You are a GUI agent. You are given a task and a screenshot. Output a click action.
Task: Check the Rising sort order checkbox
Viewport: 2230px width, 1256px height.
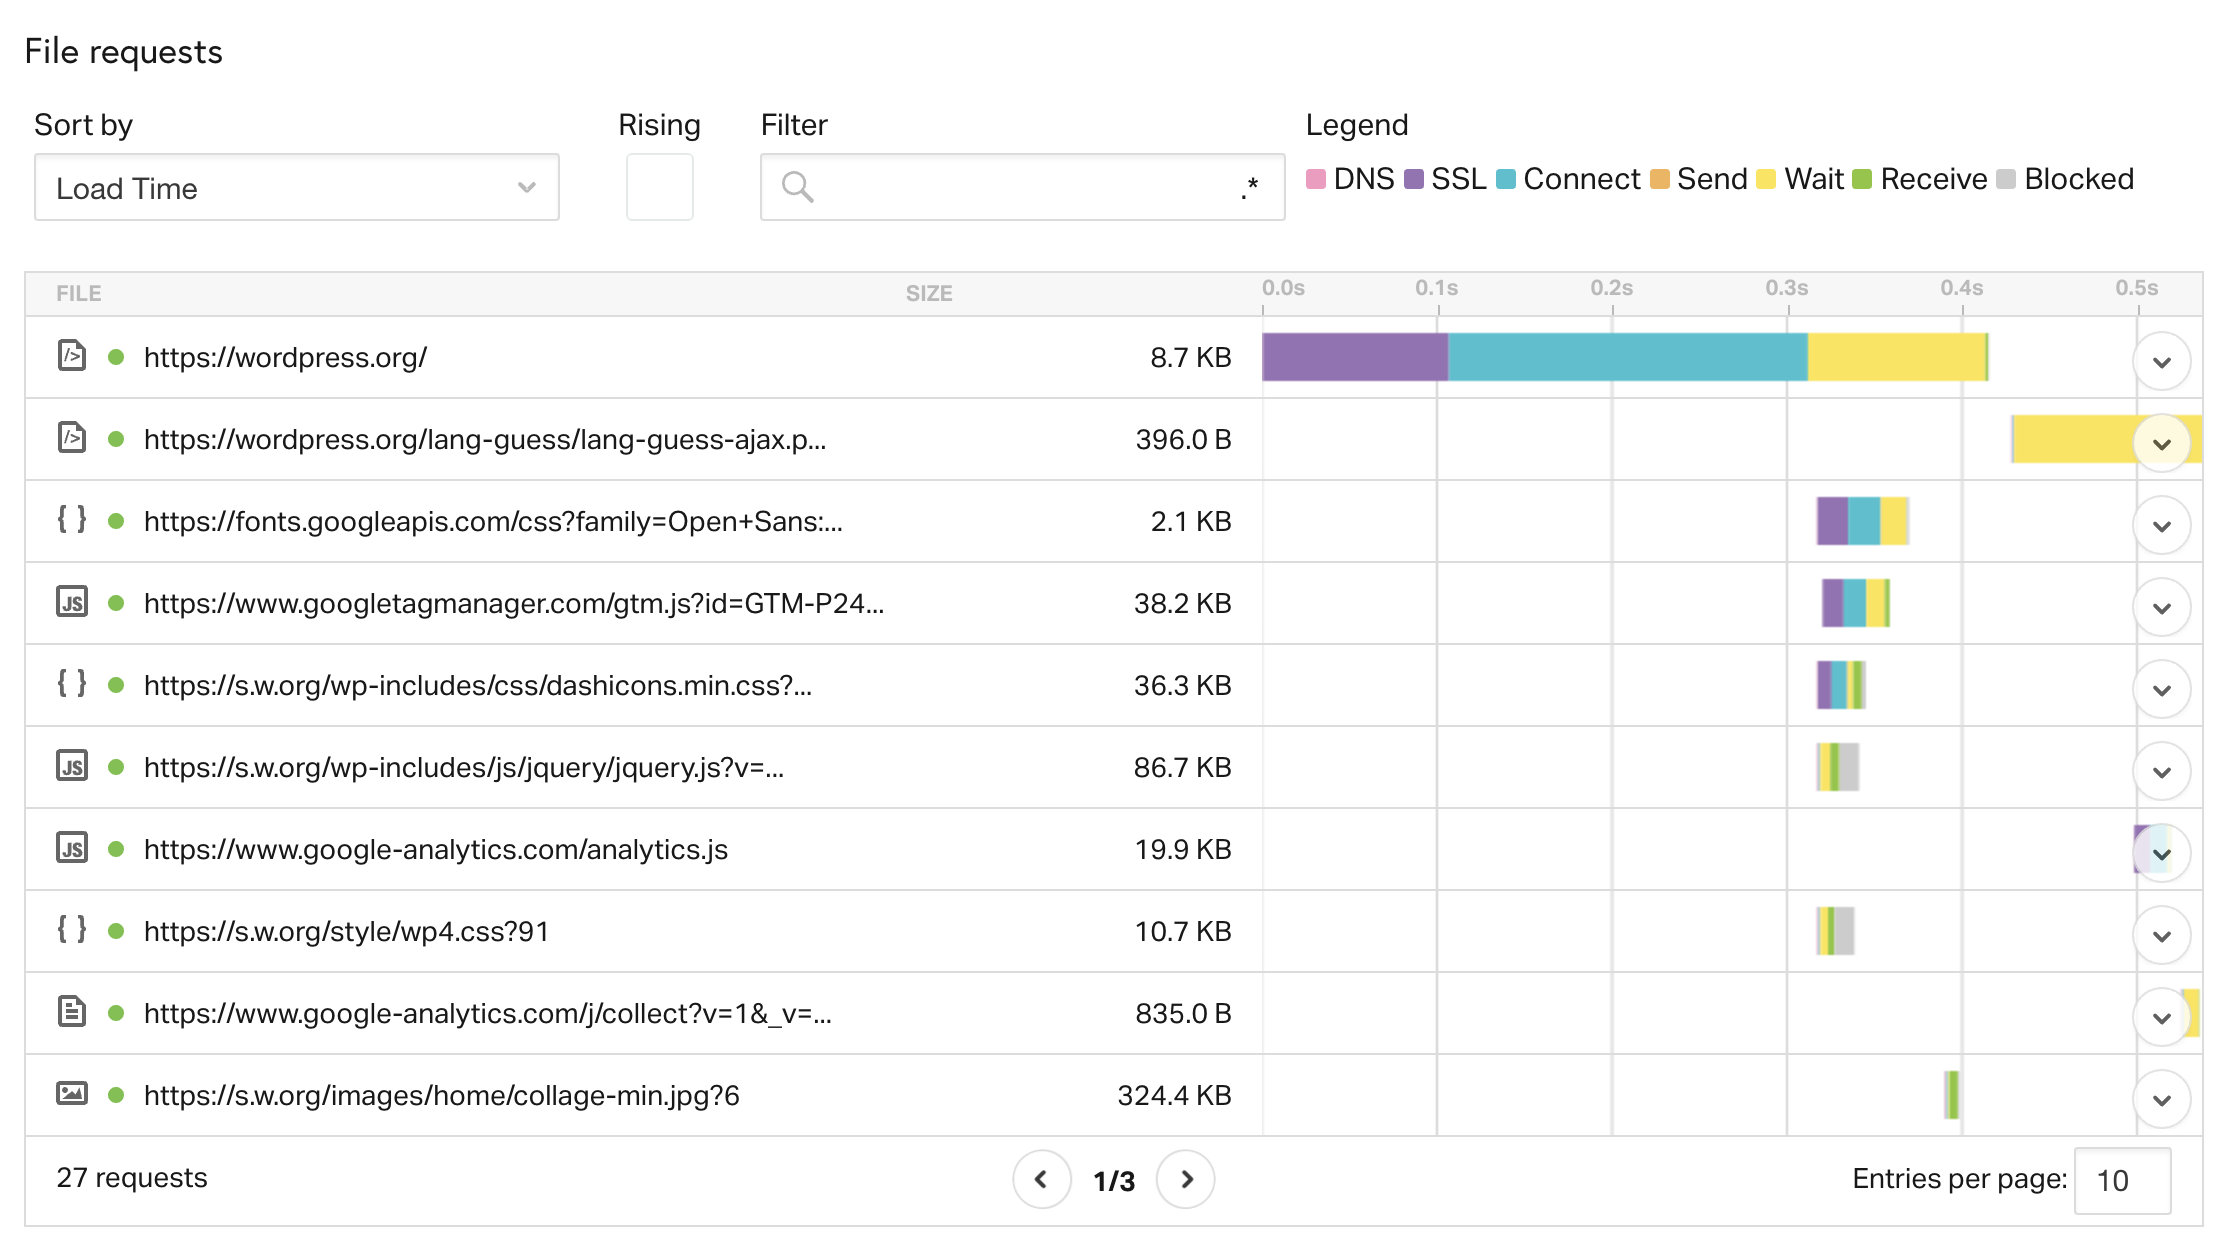click(659, 187)
